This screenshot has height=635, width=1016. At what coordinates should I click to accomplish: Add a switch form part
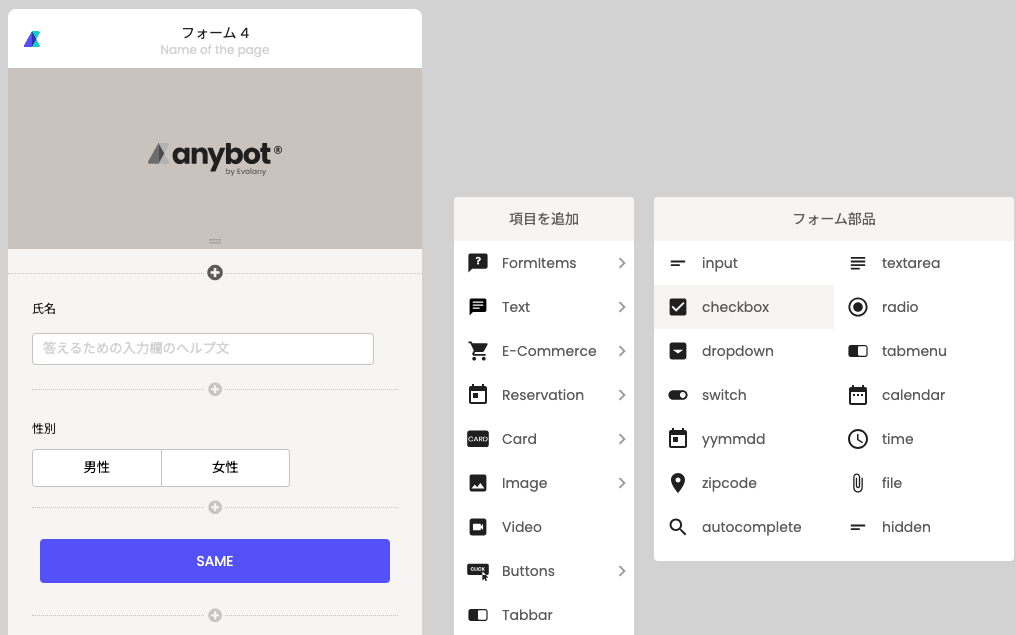(723, 395)
